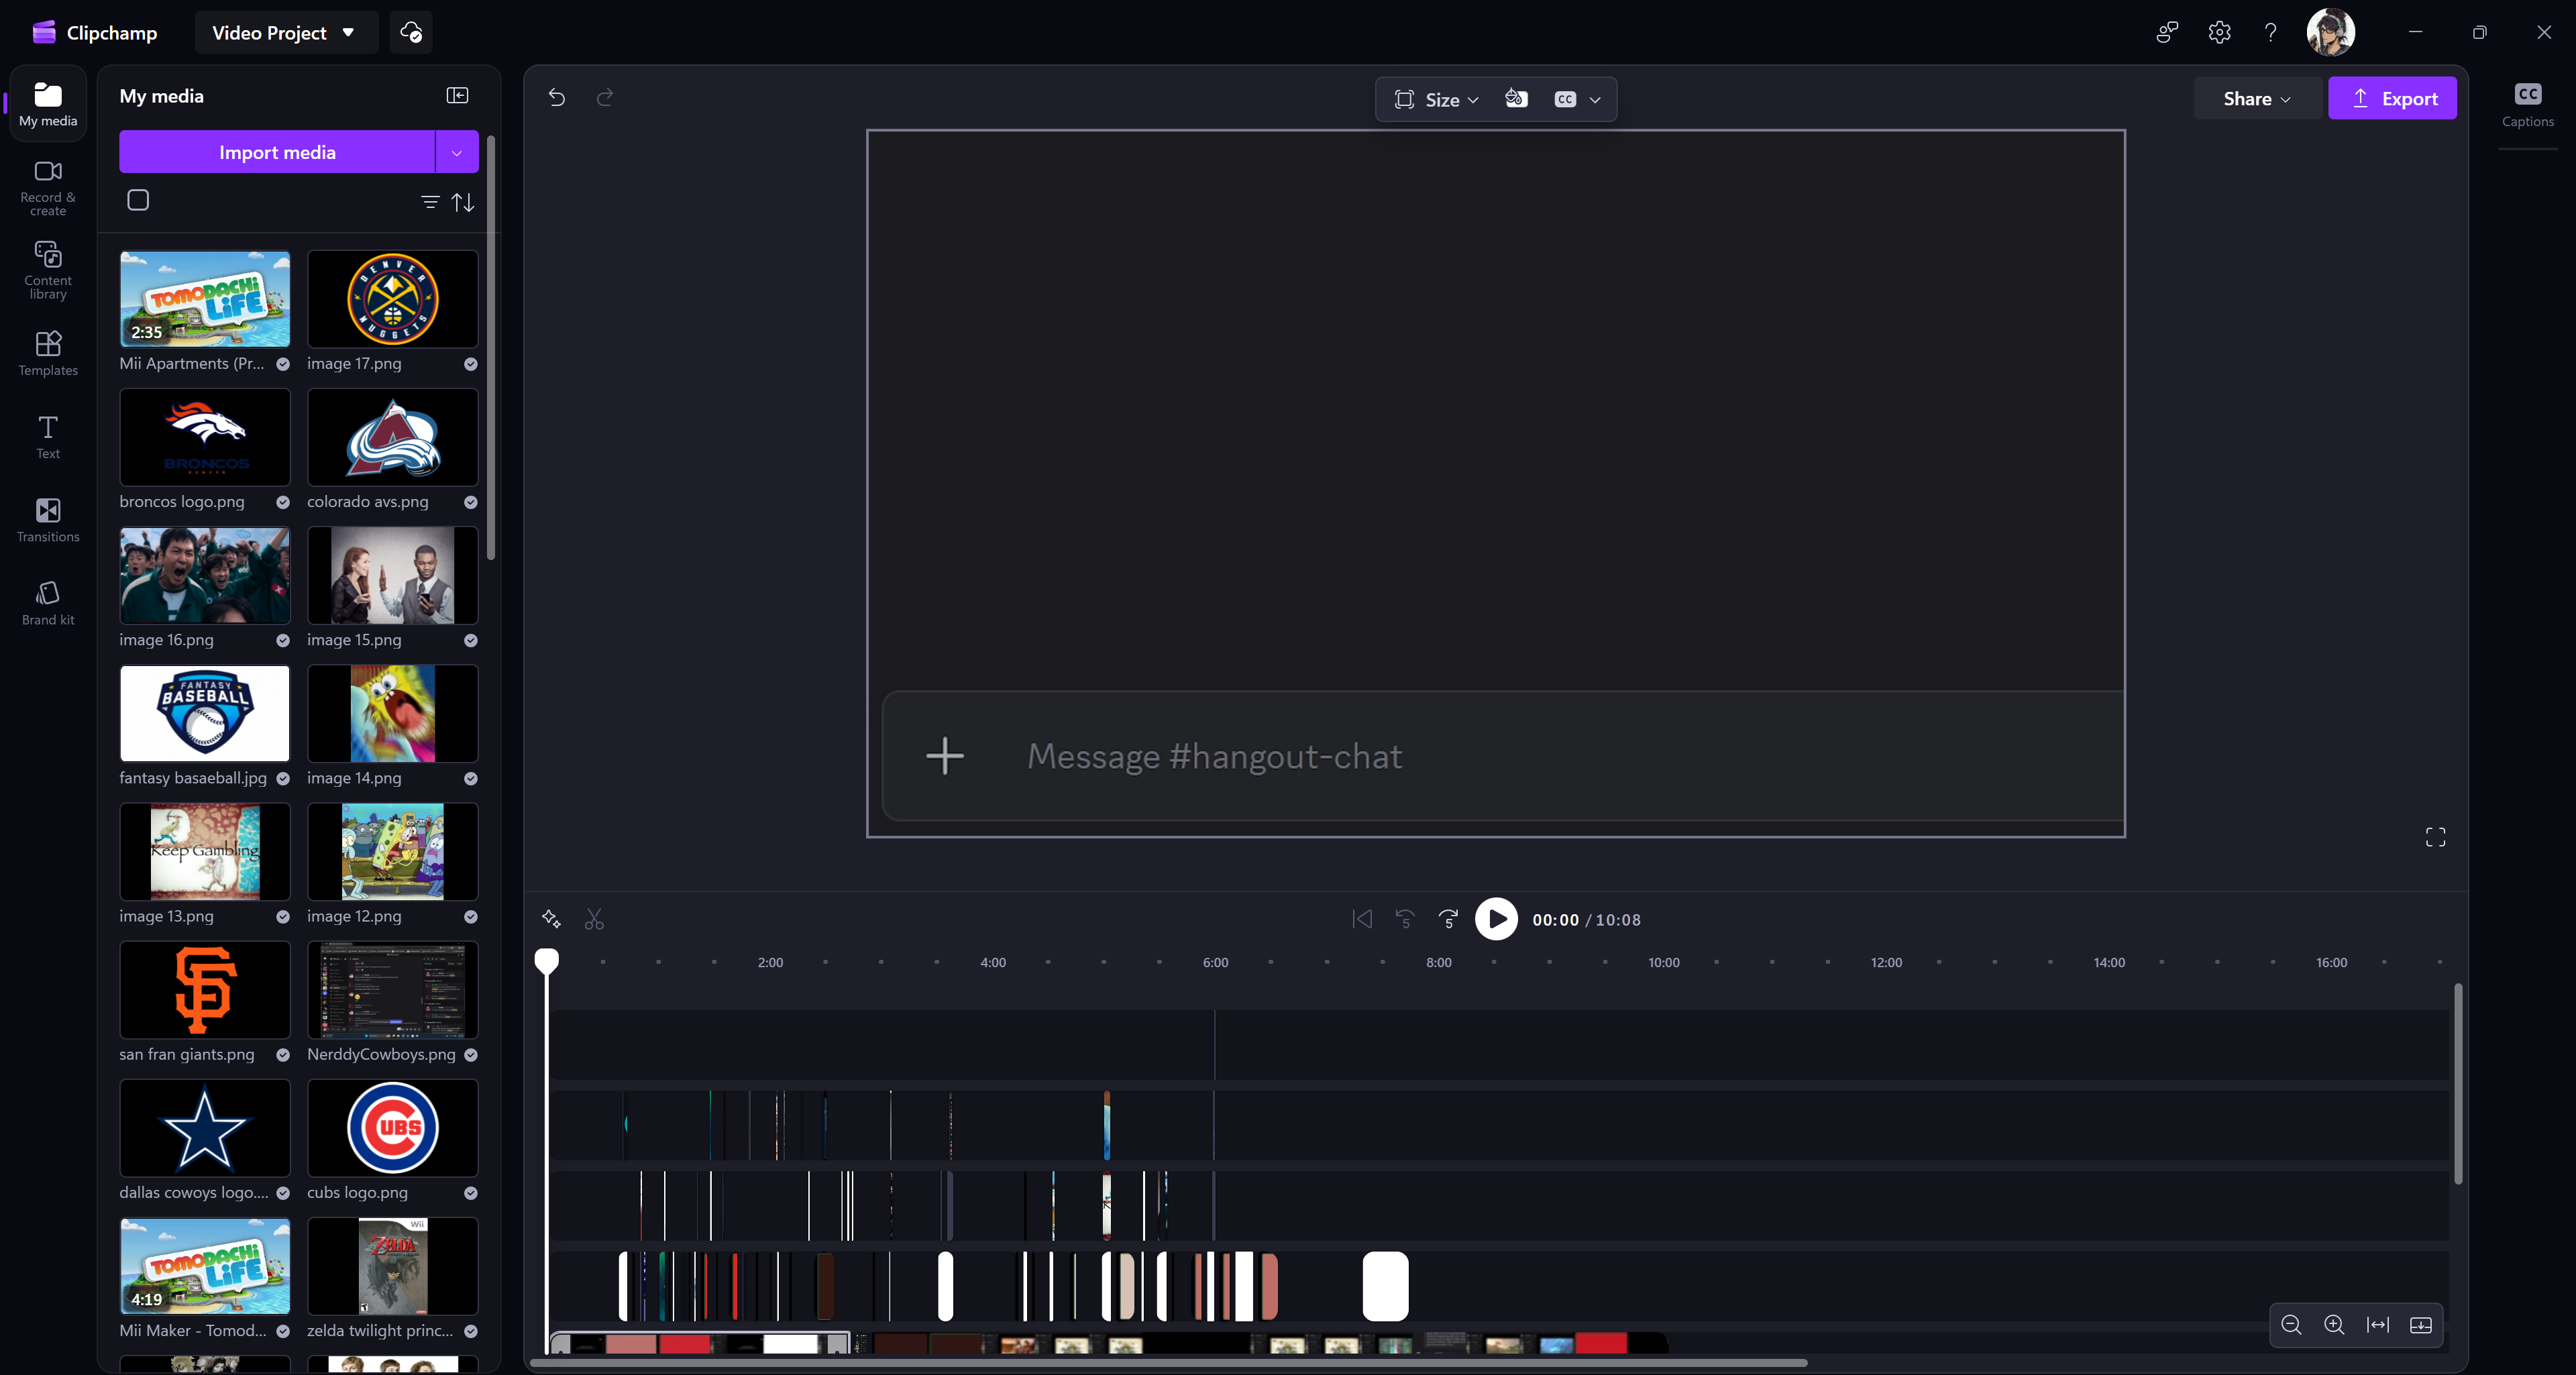Expand the captions options chevron
The image size is (2576, 1375).
tap(1595, 99)
